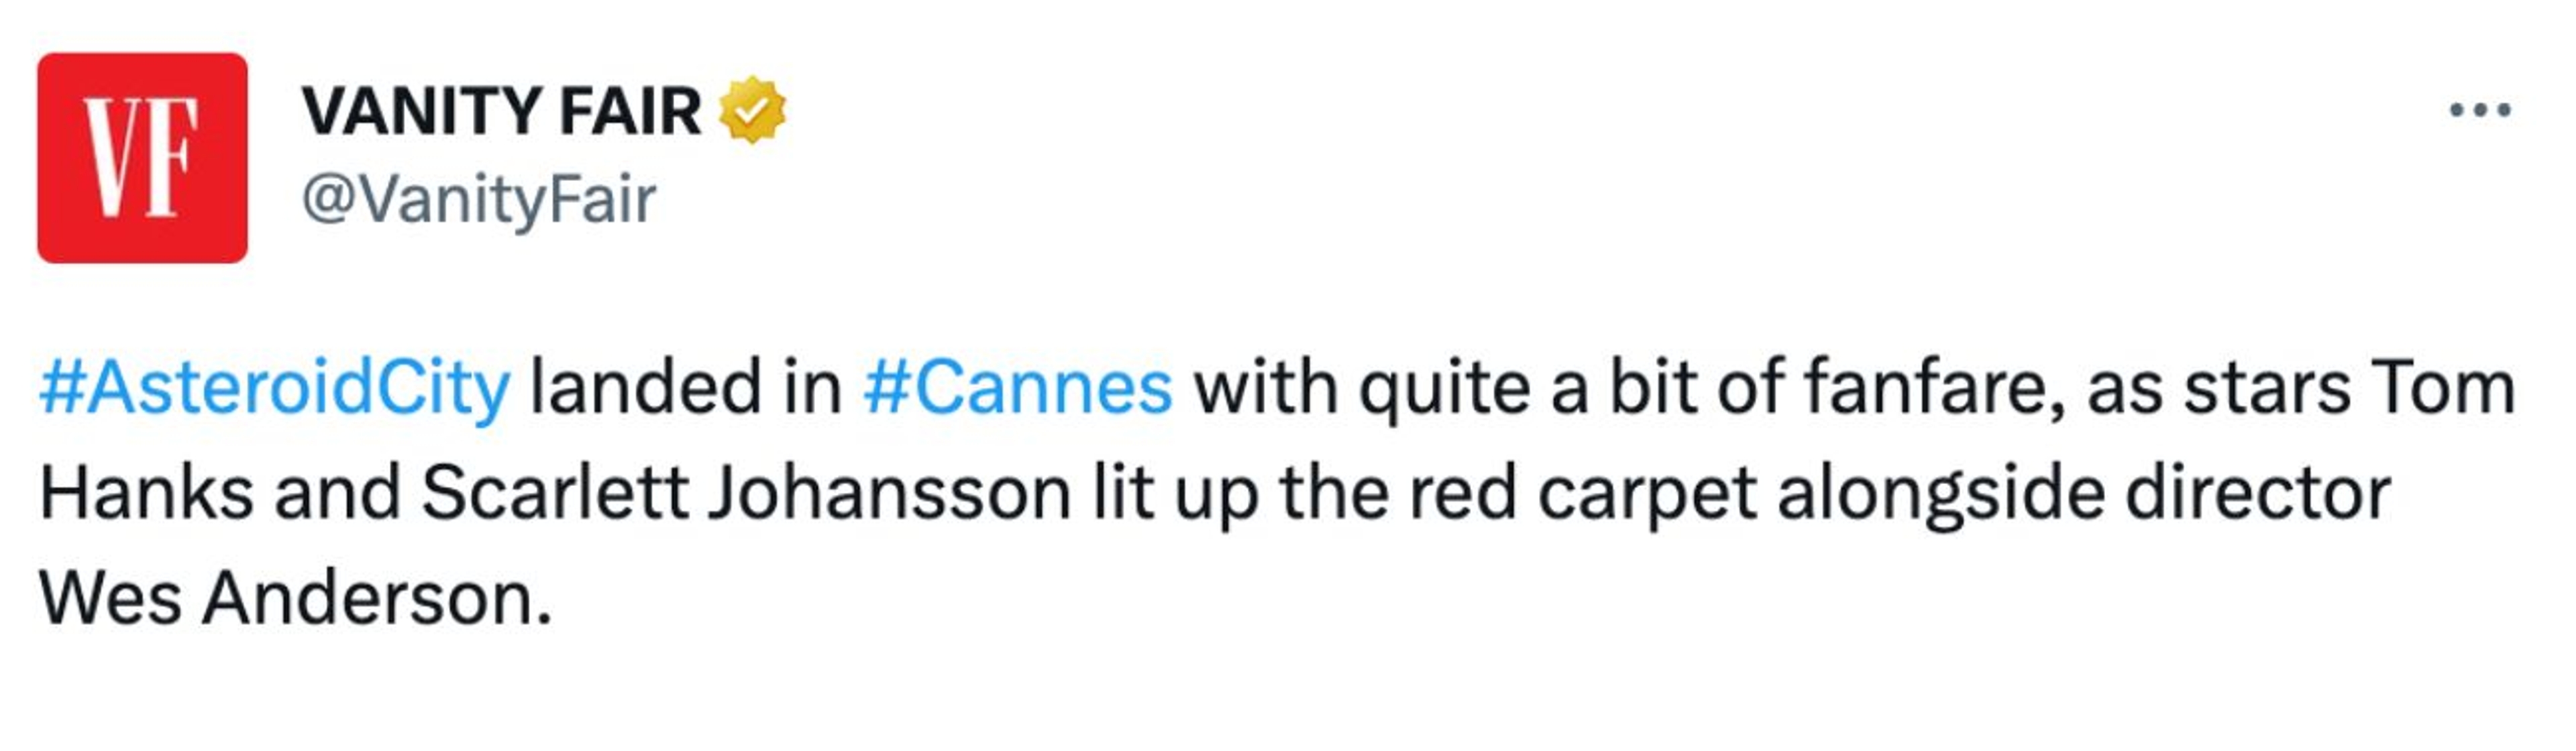Open the #Cannes hashtag link
This screenshot has height=751, width=2576.
point(1017,388)
